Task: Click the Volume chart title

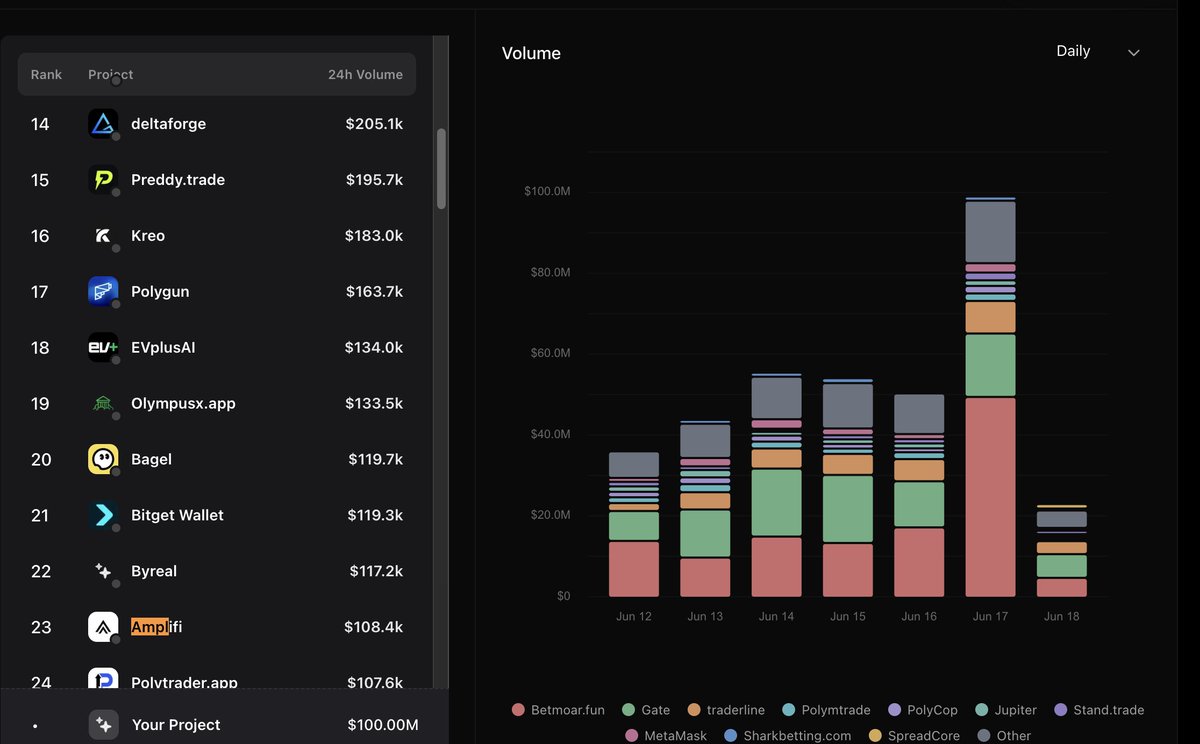Action: [531, 54]
